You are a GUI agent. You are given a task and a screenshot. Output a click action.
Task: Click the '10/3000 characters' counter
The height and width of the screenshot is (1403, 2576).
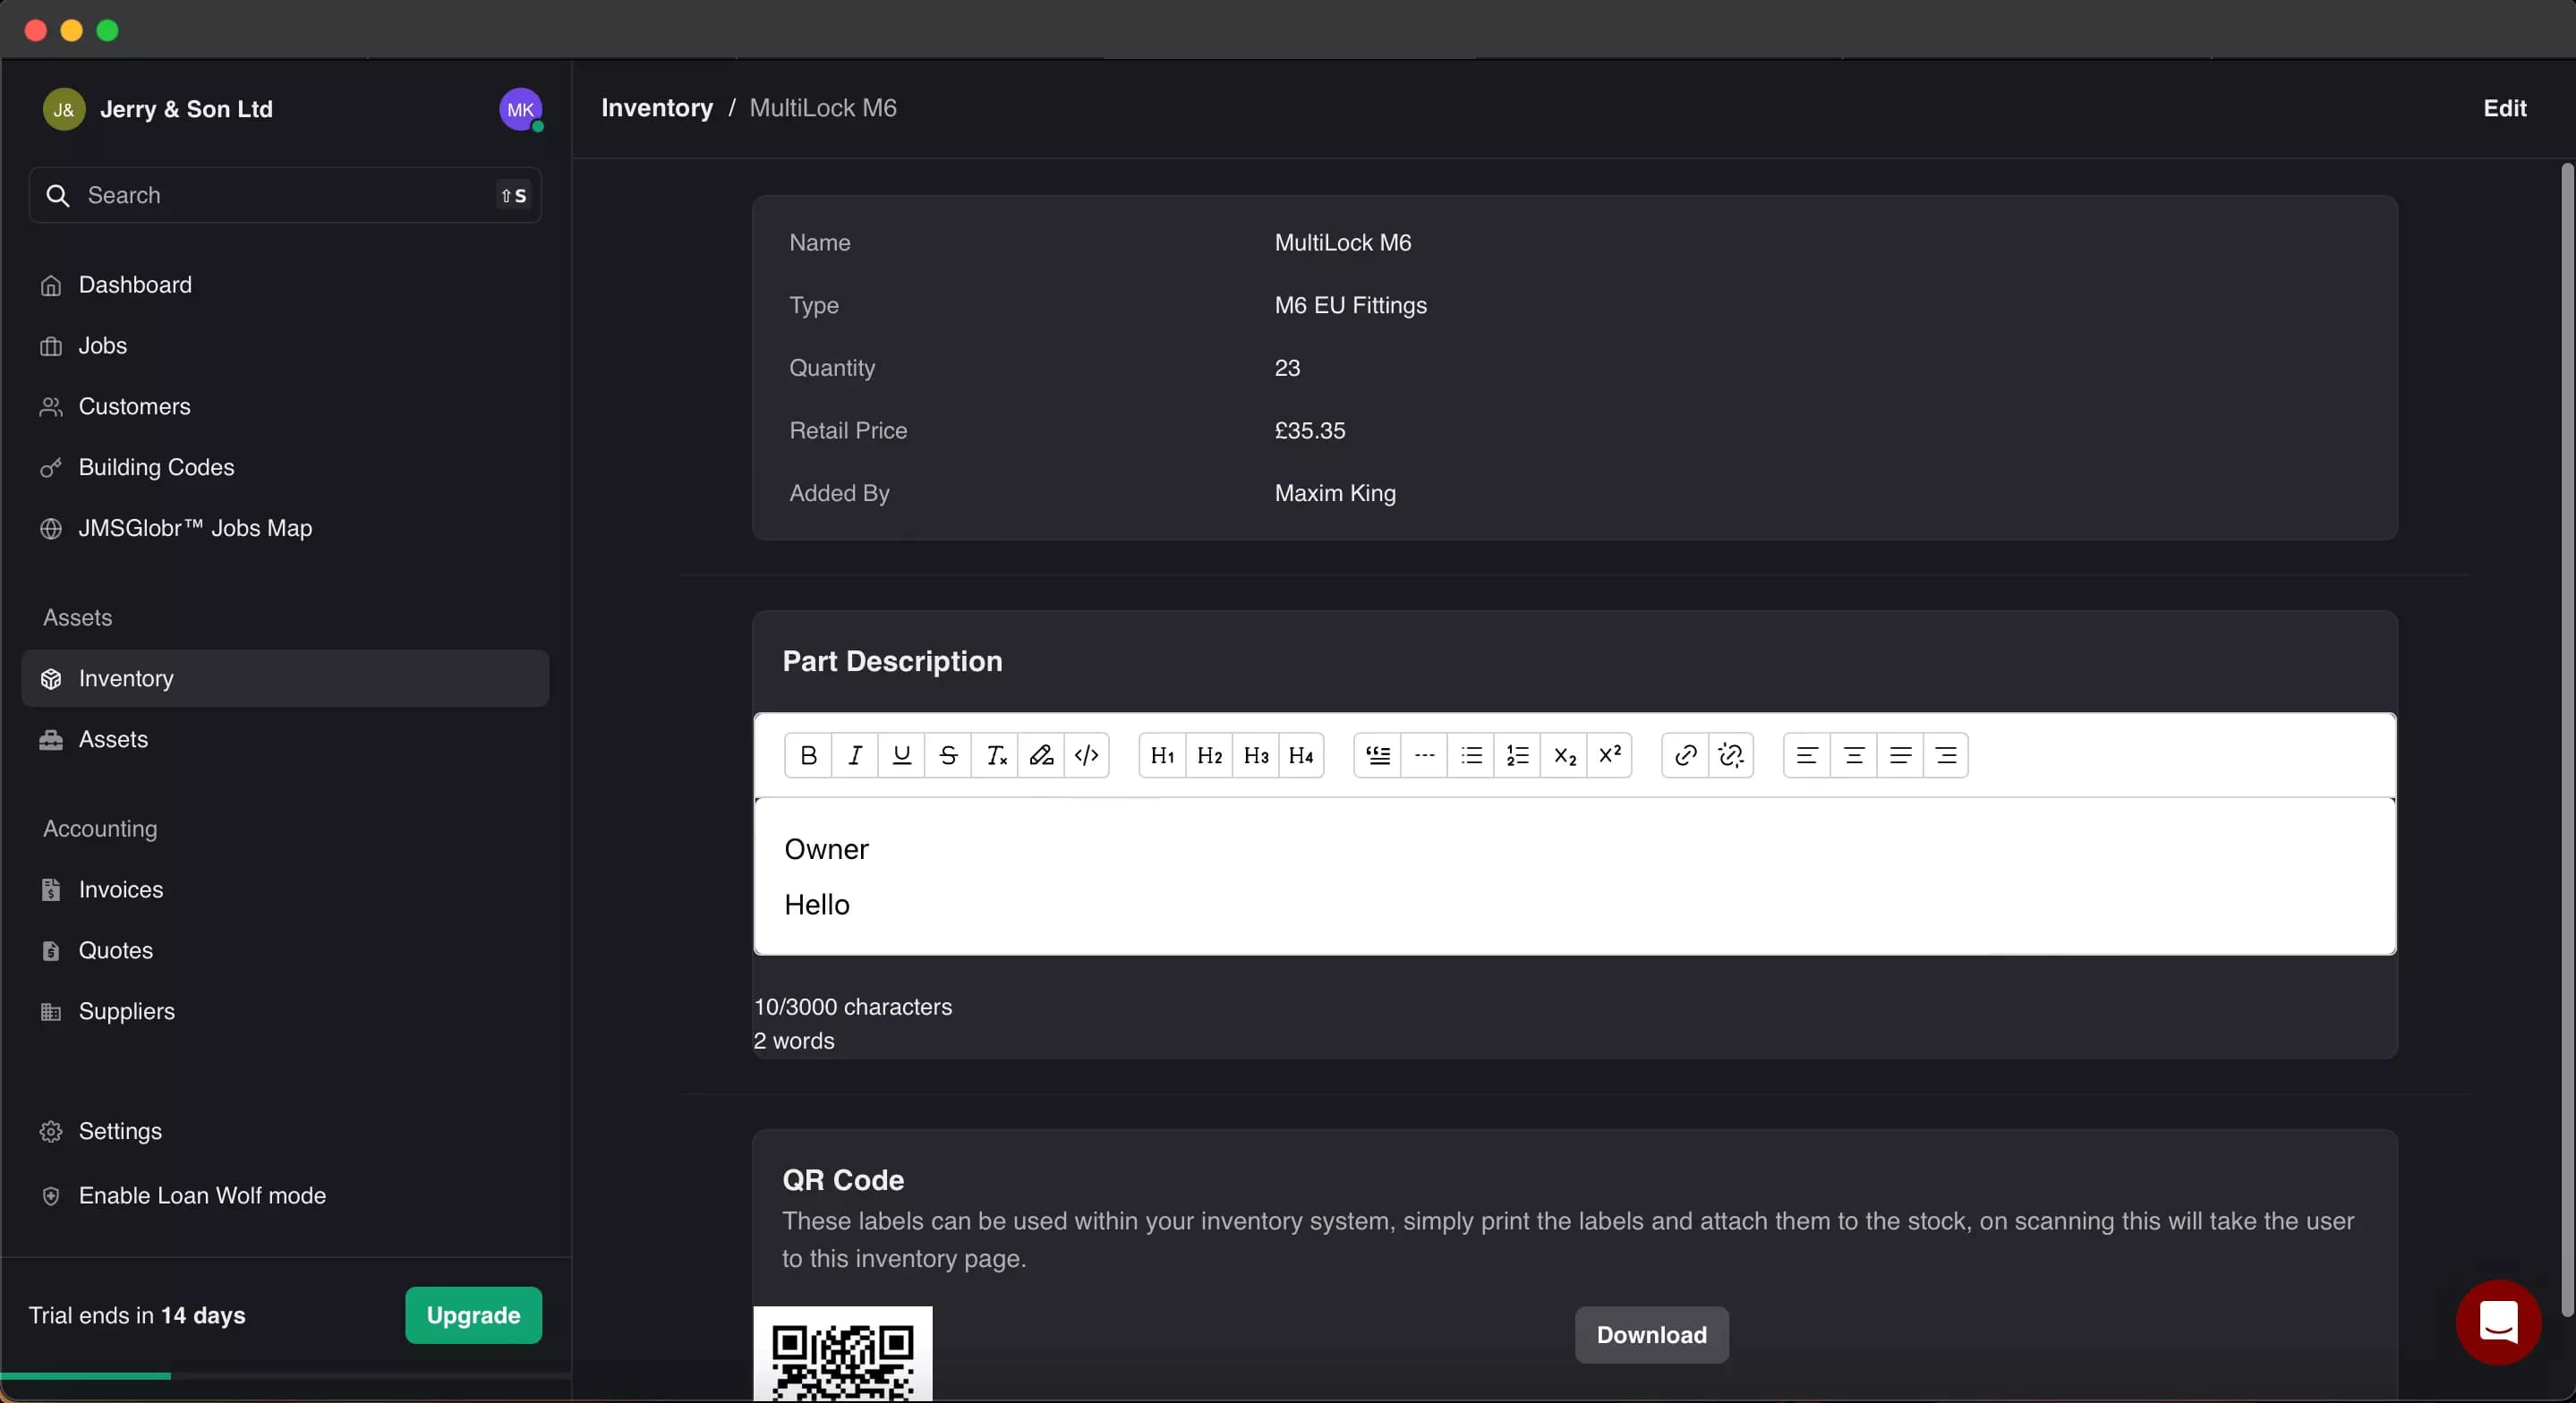tap(852, 1006)
